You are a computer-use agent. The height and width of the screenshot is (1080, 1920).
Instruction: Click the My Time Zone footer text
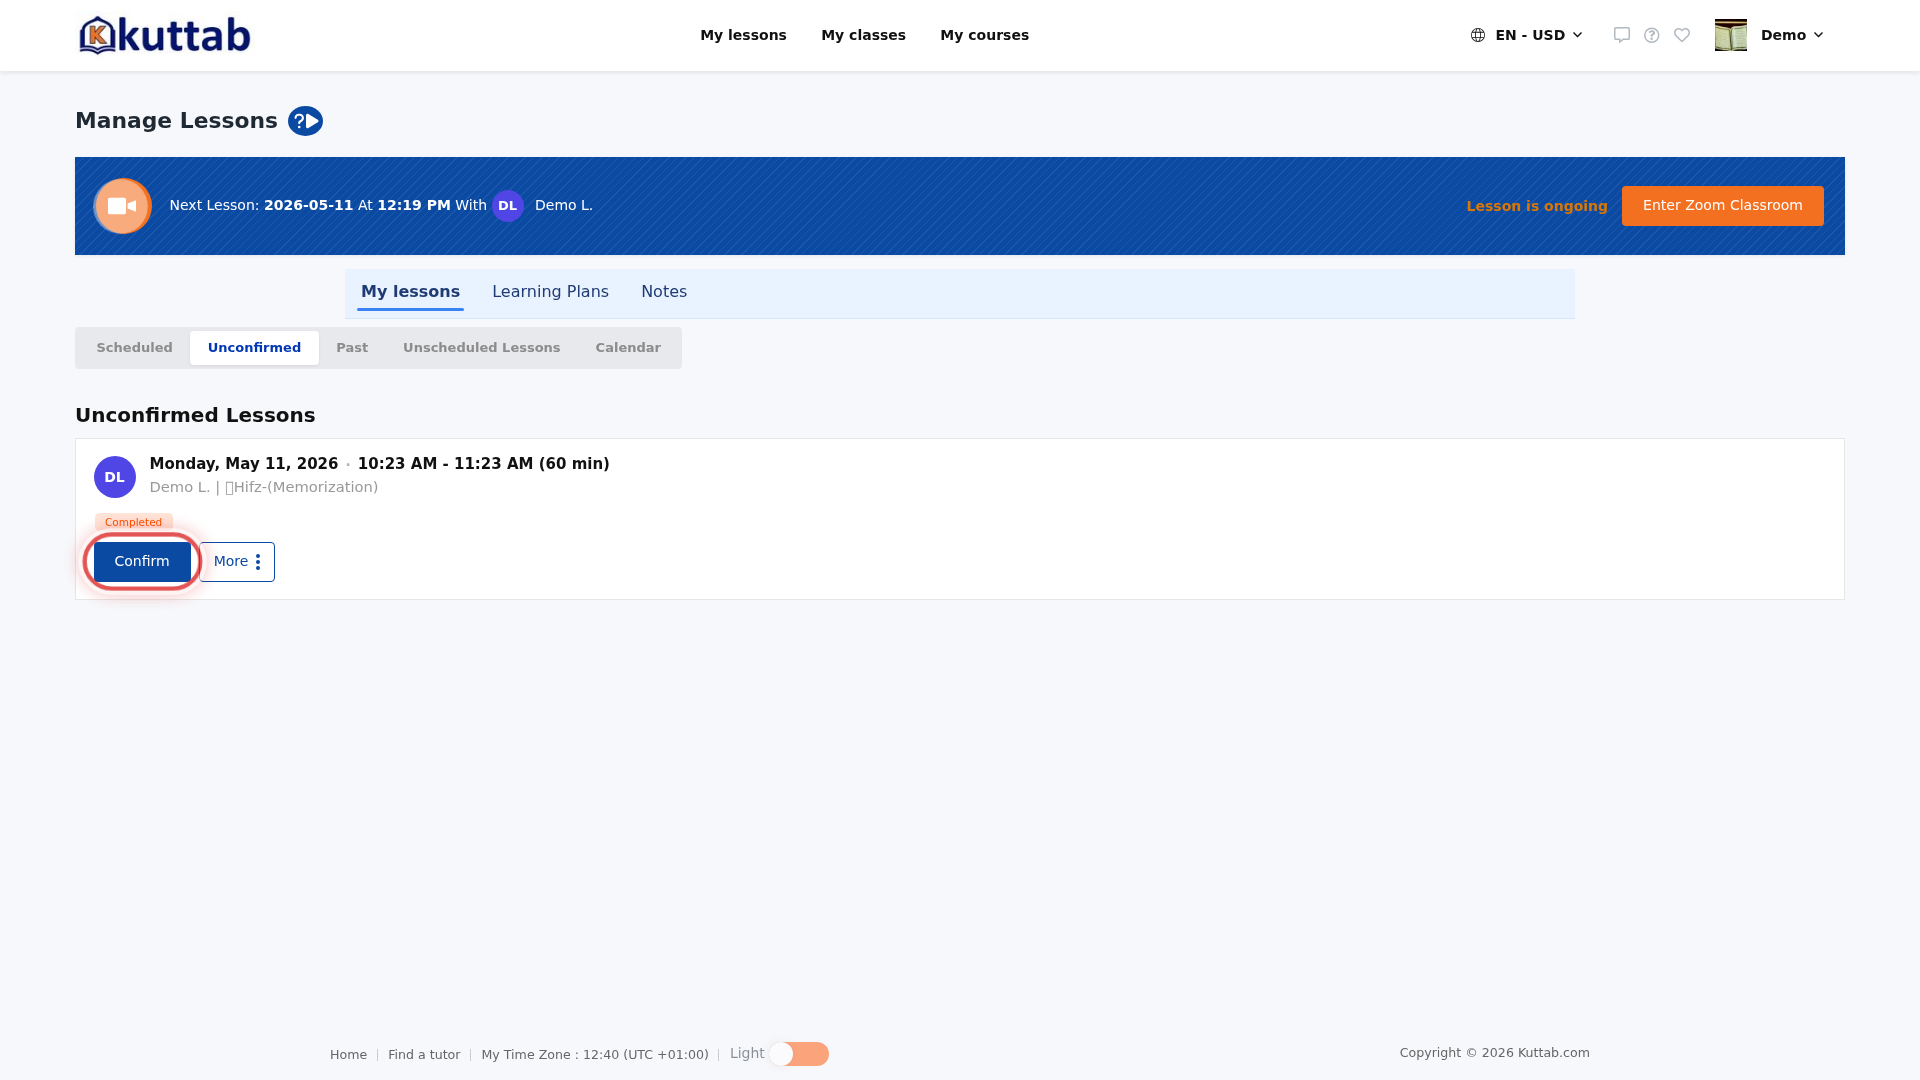pos(595,1055)
